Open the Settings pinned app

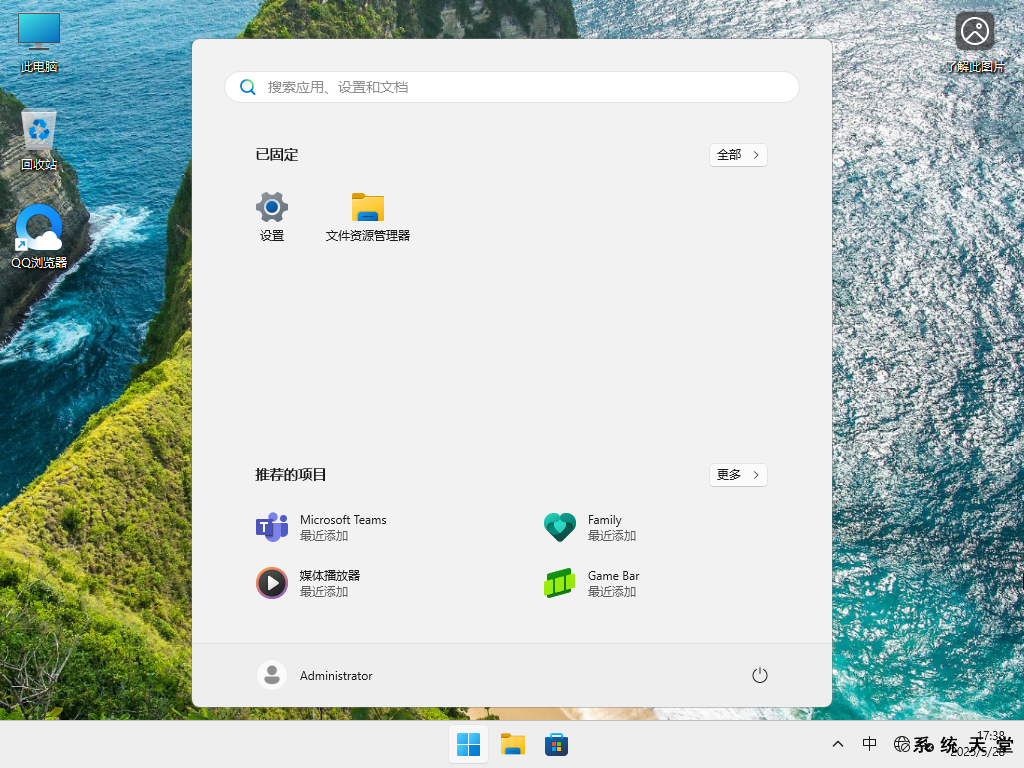point(272,217)
